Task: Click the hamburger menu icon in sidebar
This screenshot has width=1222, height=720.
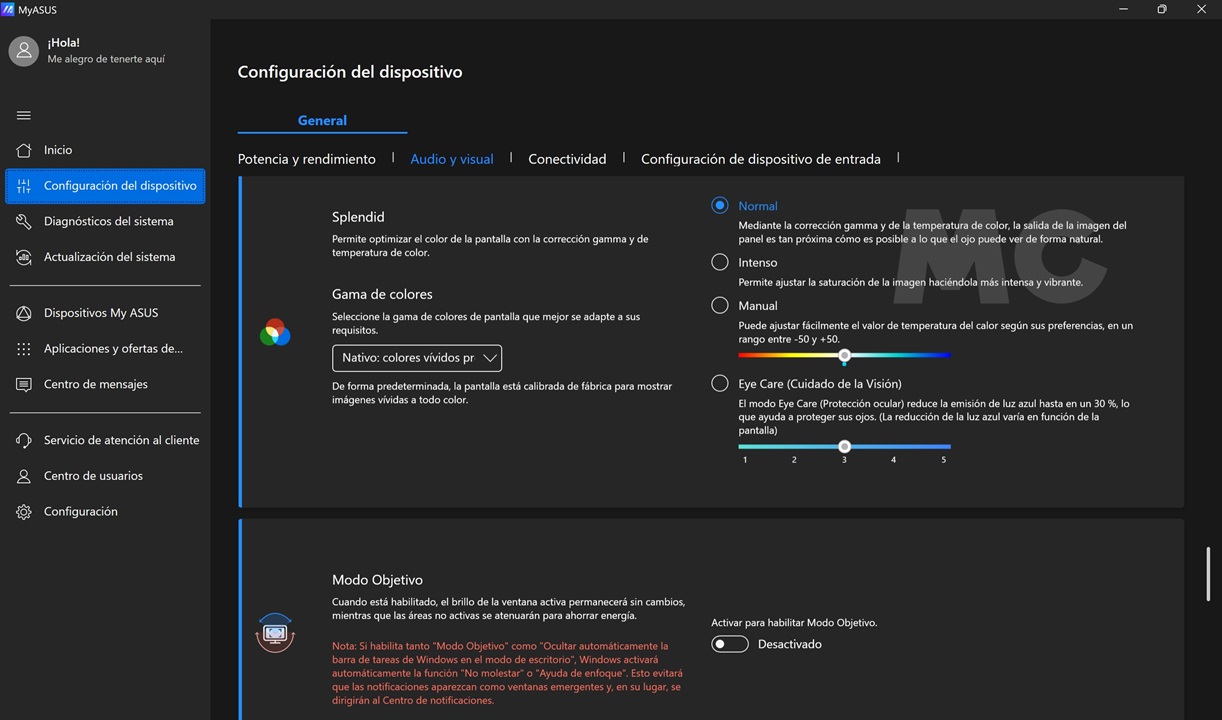Action: click(x=24, y=115)
